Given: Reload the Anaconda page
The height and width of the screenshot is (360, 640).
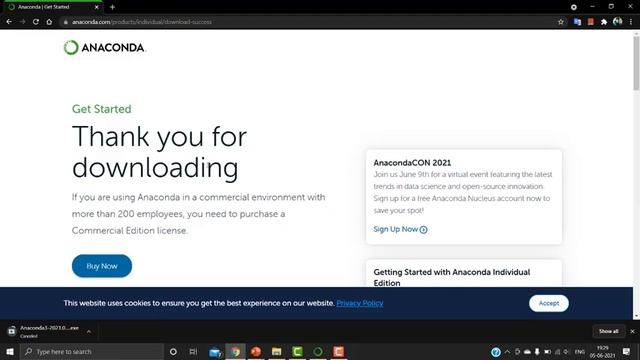Looking at the screenshot, I should (x=36, y=22).
